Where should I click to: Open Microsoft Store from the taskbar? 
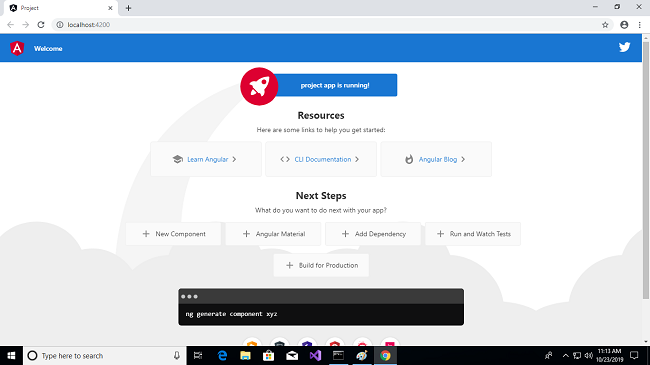269,355
